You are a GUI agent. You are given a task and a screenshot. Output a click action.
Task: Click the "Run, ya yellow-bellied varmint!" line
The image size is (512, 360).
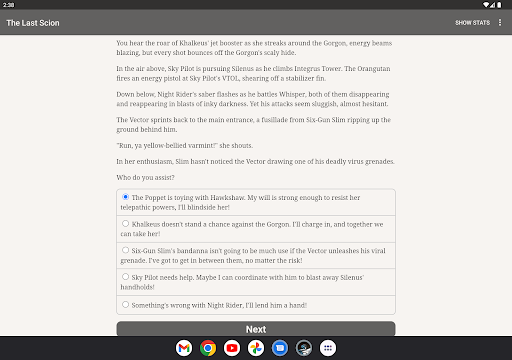tap(185, 145)
